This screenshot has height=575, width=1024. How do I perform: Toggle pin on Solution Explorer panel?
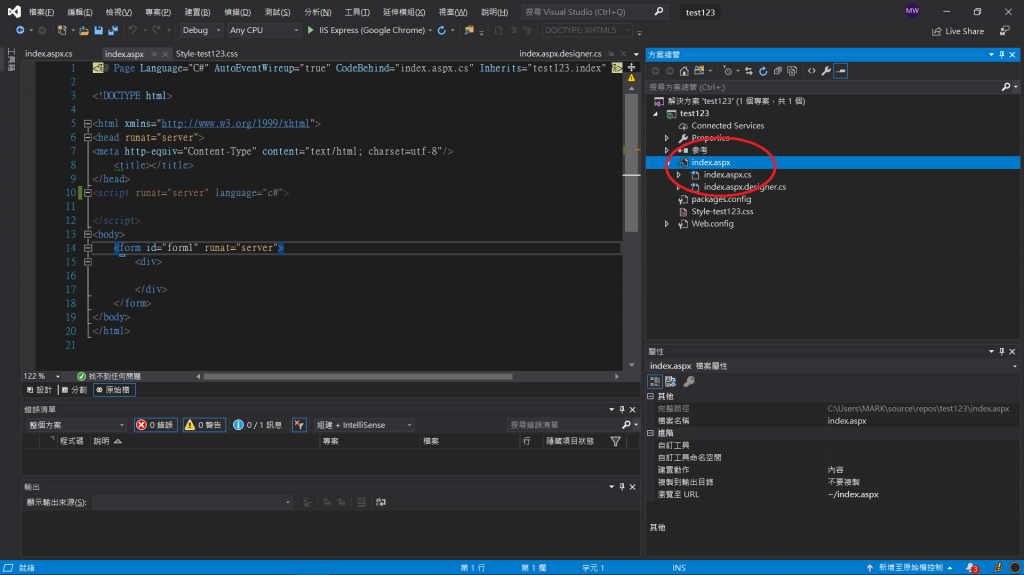pyautogui.click(x=1002, y=54)
